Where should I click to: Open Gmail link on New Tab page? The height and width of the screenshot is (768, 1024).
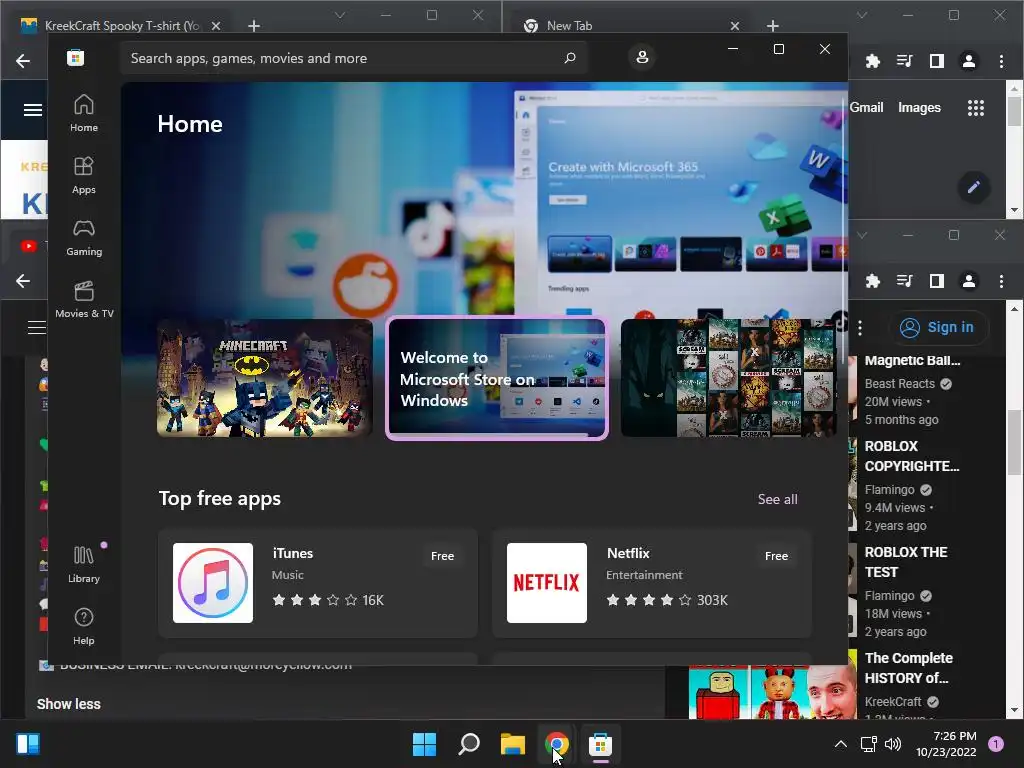click(866, 107)
